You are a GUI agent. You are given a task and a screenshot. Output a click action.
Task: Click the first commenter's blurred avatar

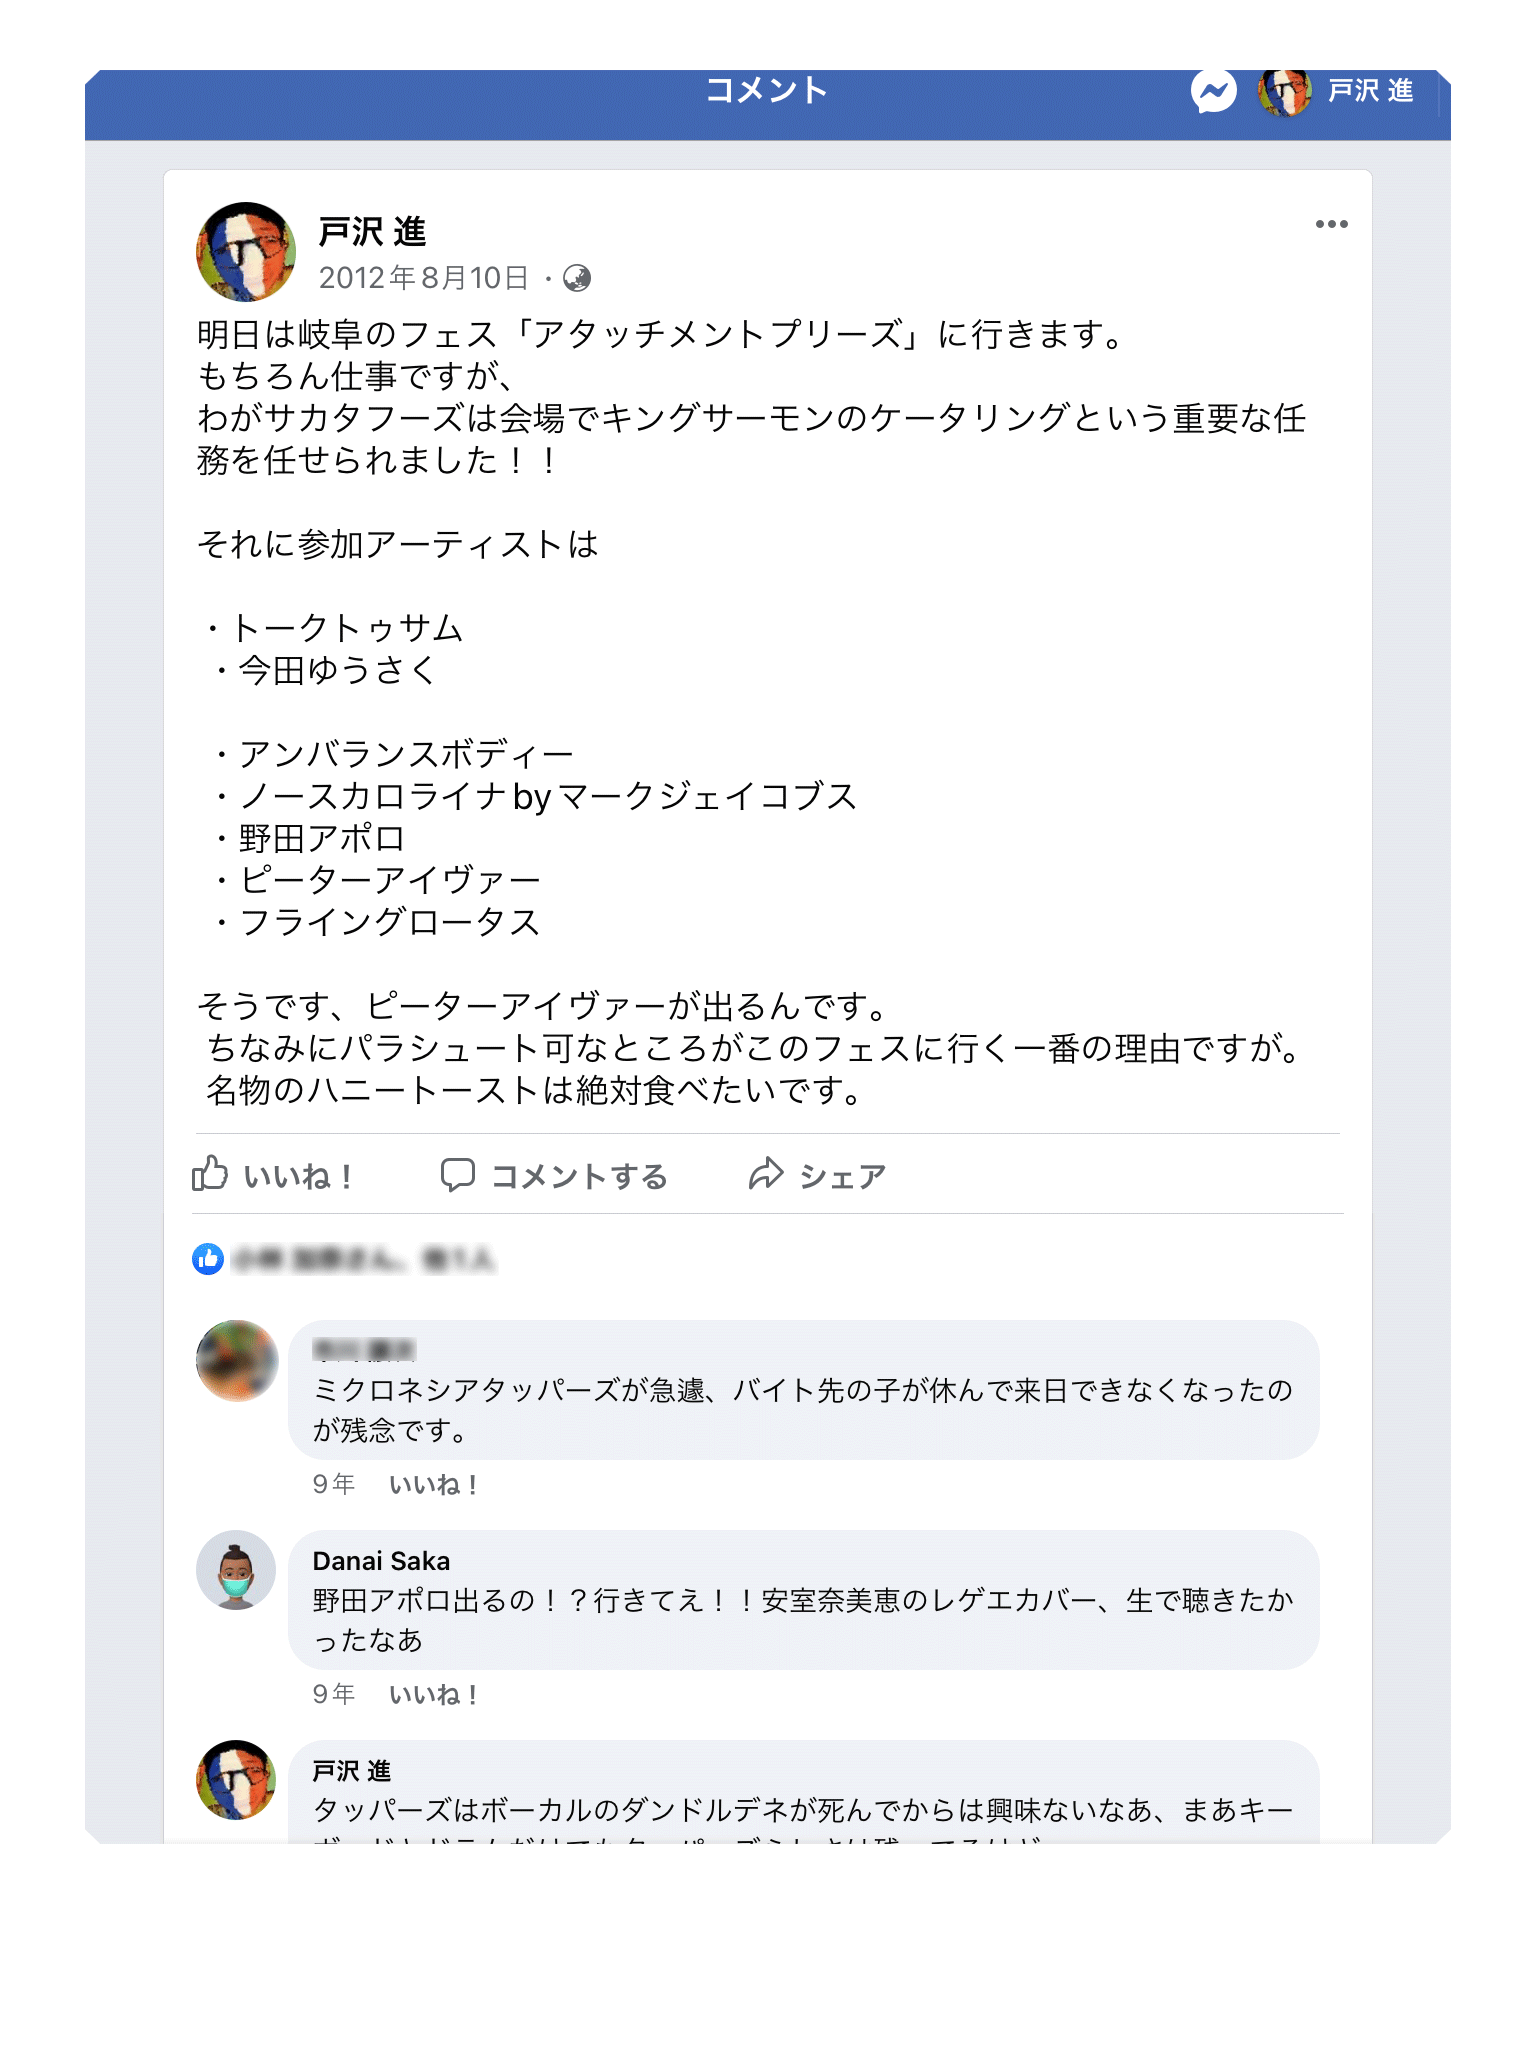[237, 1360]
